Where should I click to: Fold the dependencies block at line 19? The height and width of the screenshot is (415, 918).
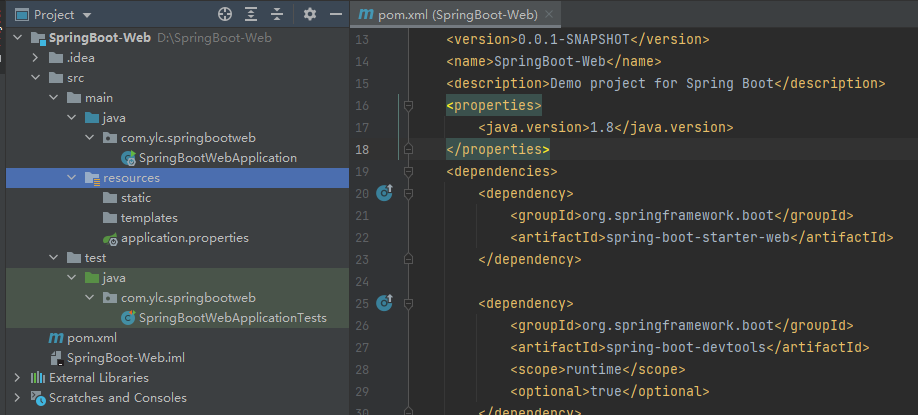pyautogui.click(x=408, y=172)
